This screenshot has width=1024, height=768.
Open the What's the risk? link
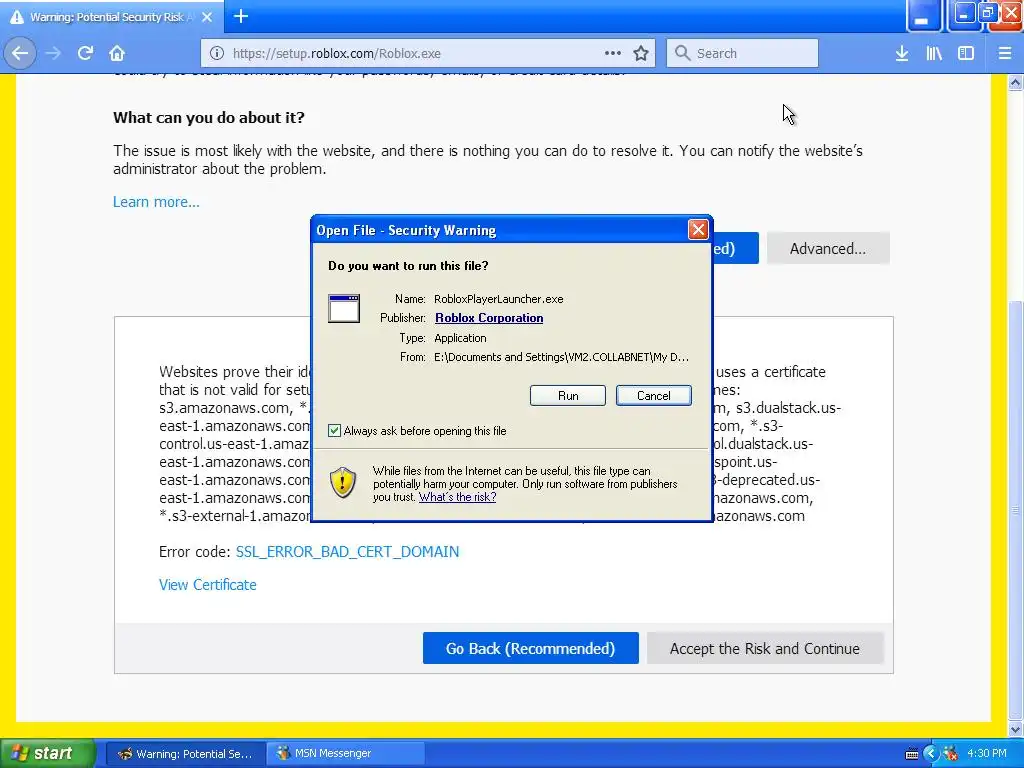click(457, 497)
